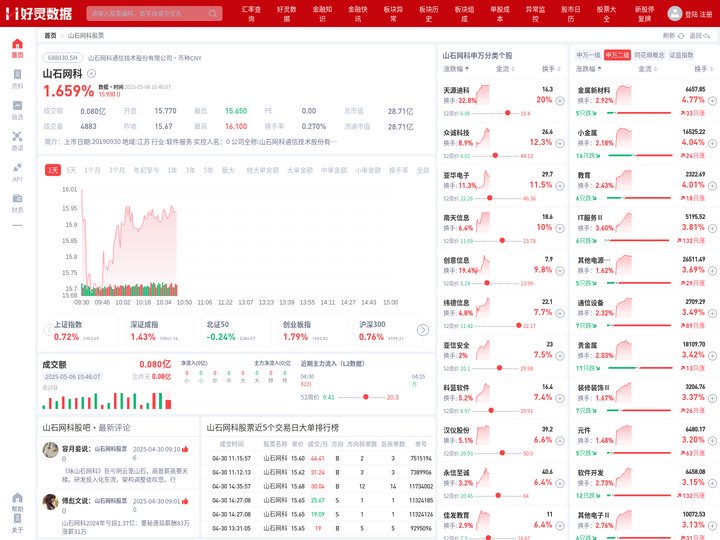
Task: Switch chart to 特大单金额
Action: click(x=263, y=170)
